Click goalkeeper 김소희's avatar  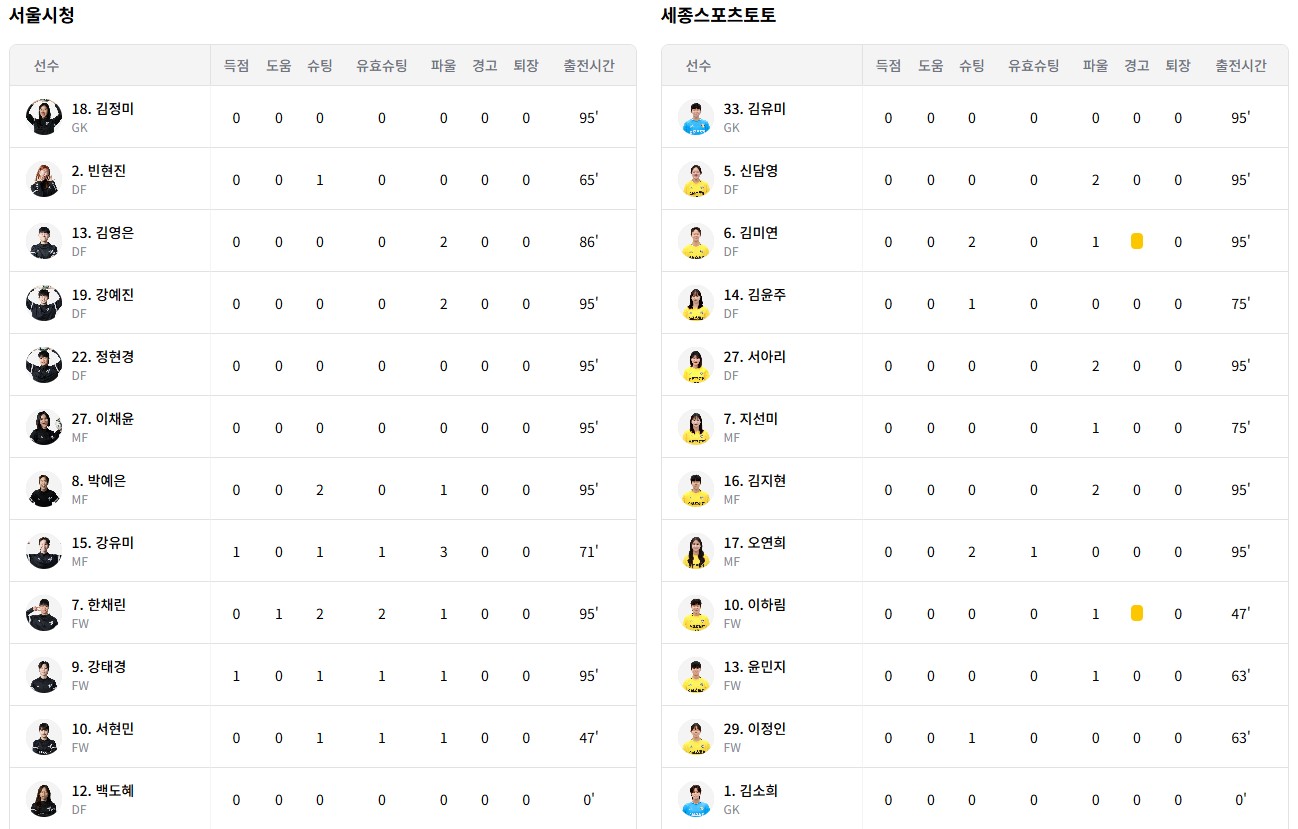click(696, 799)
